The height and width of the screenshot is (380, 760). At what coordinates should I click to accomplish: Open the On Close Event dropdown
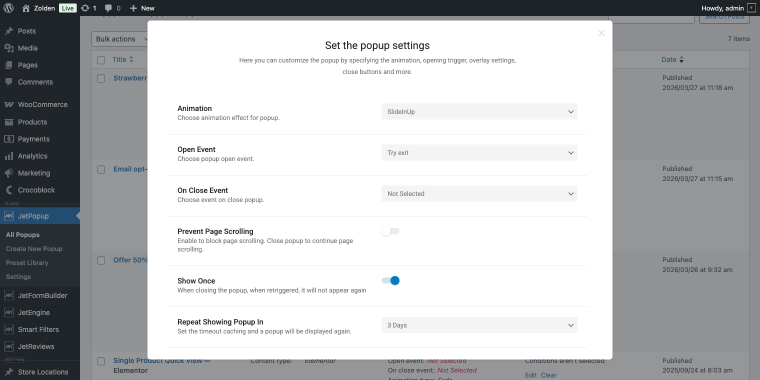tap(479, 193)
